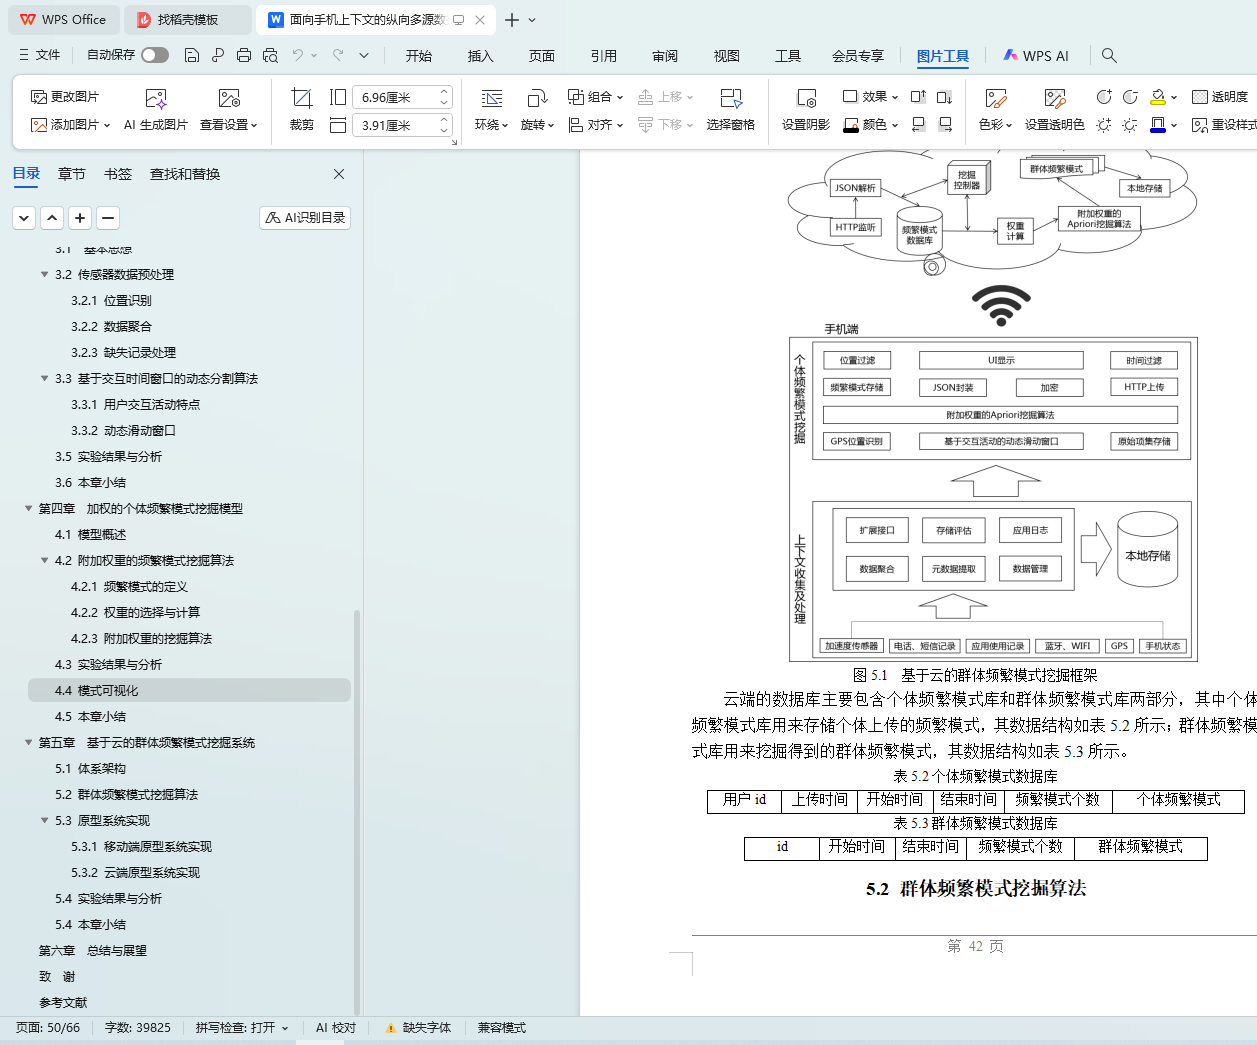The height and width of the screenshot is (1045, 1257).
Task: Open AI 生成图片 image generator
Action: 156,98
